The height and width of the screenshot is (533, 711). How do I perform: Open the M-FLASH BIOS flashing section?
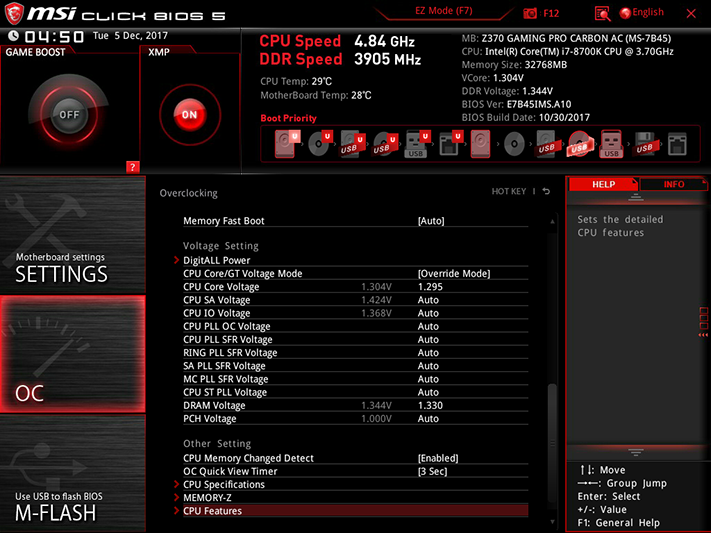(x=73, y=474)
